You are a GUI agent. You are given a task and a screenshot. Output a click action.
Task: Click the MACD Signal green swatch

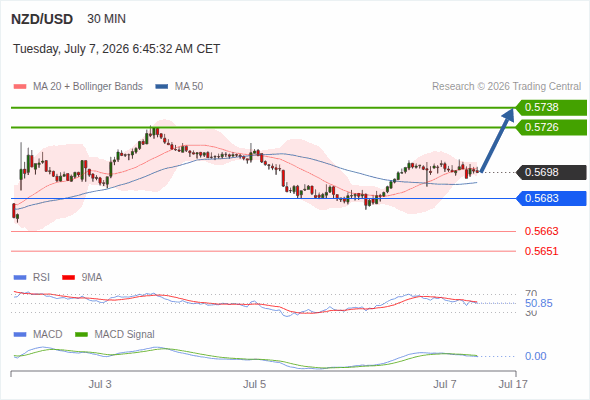click(x=82, y=335)
